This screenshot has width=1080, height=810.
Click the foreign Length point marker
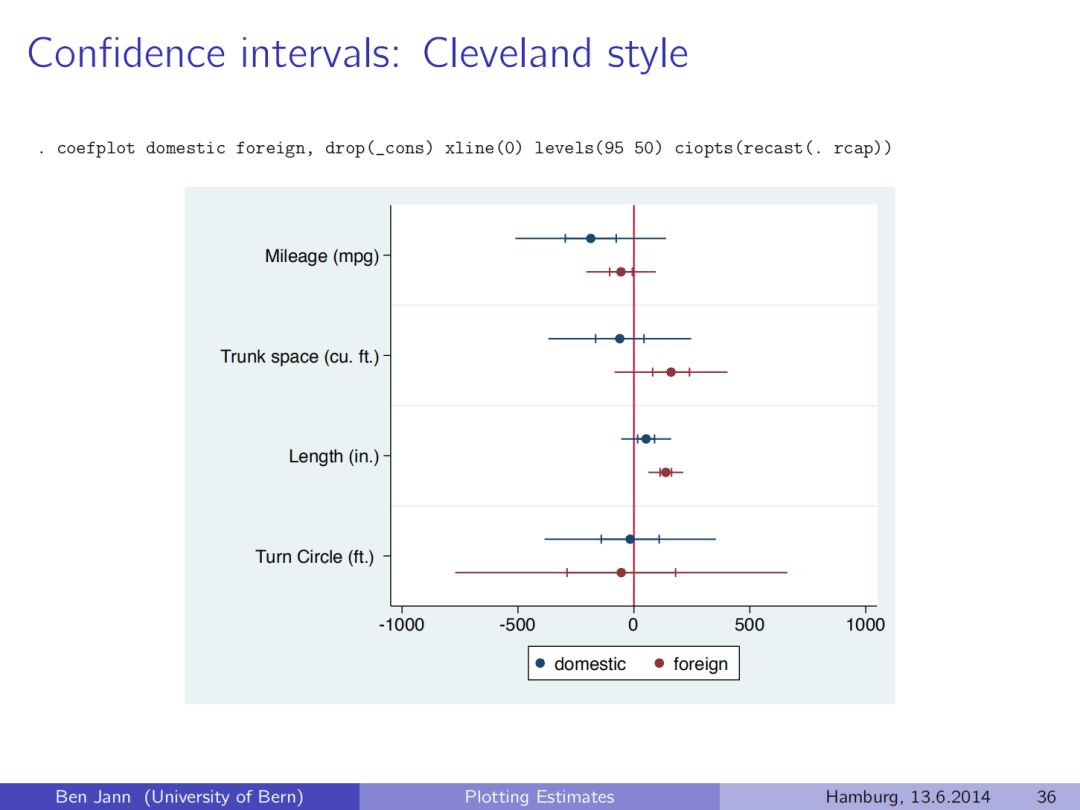click(x=665, y=472)
